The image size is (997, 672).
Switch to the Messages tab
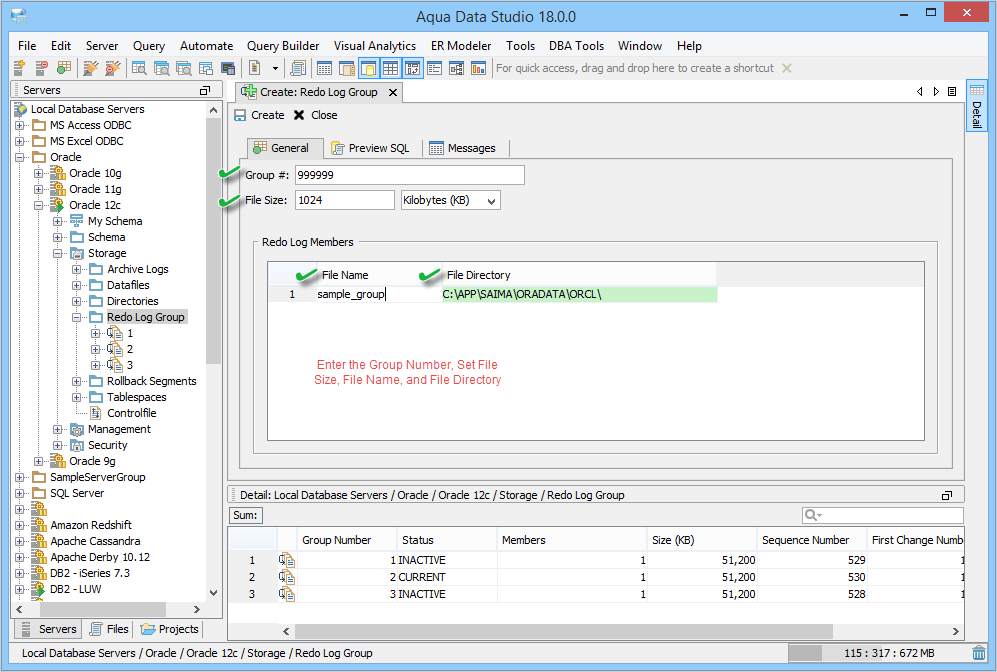(x=462, y=148)
